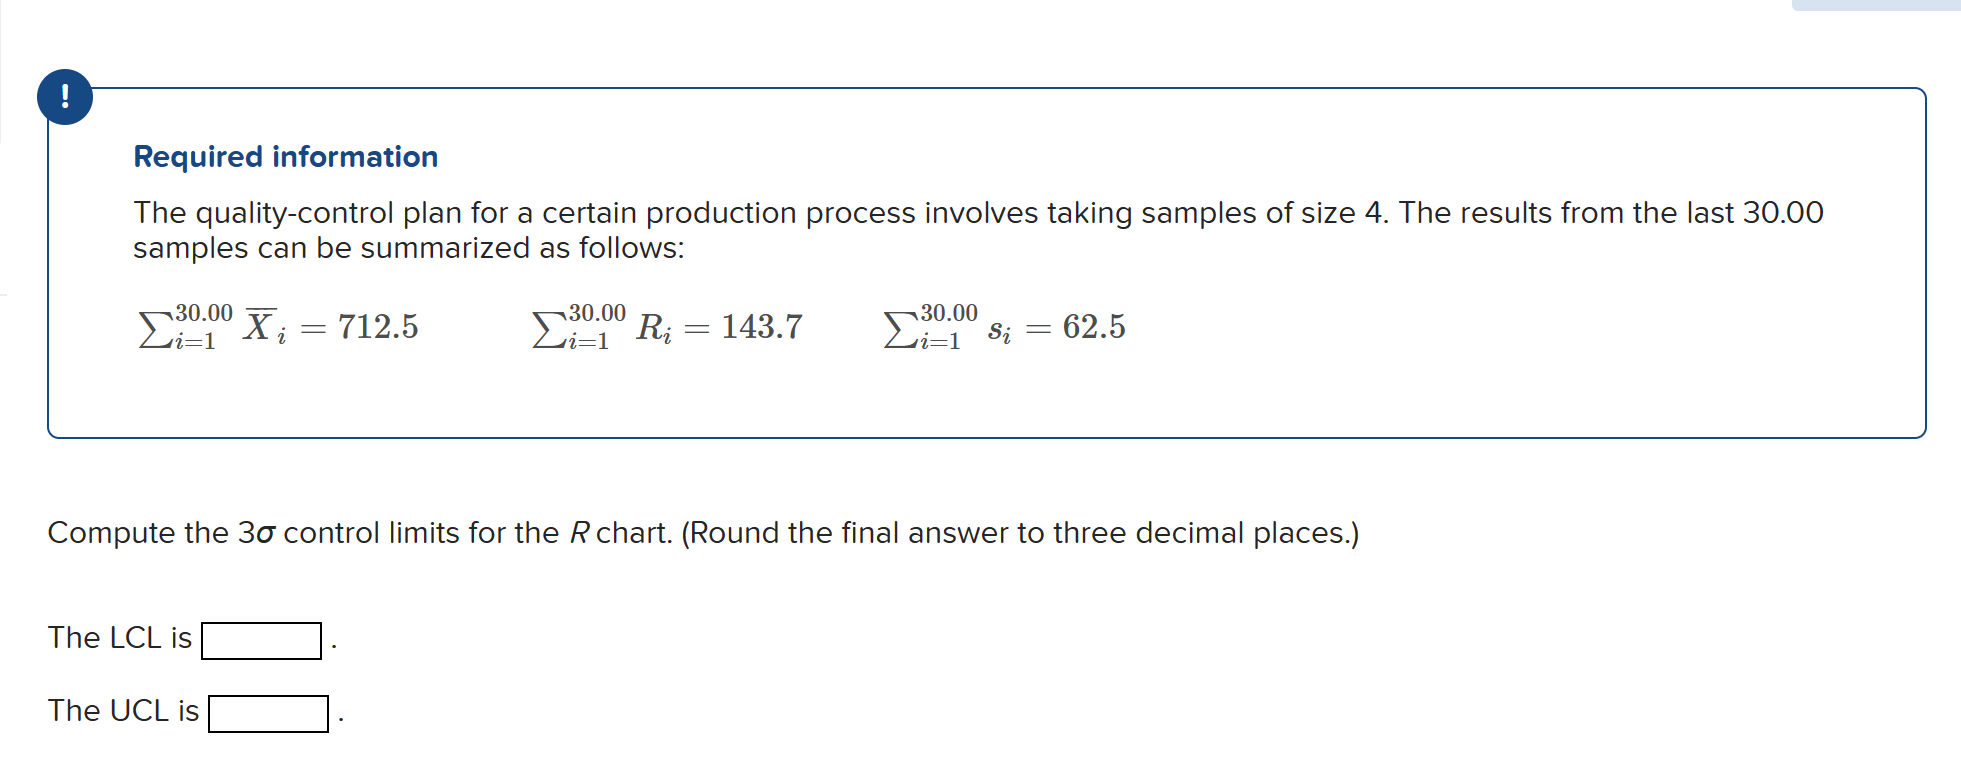Select the Required information heading
The width and height of the screenshot is (1961, 771).
(286, 155)
